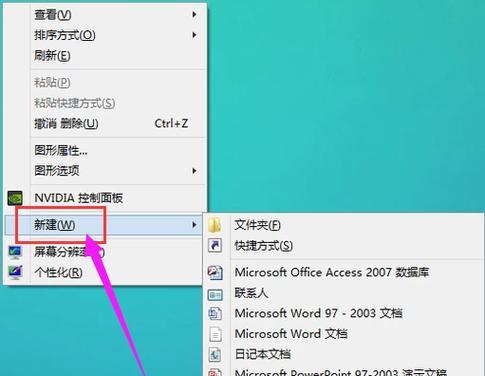
Task: Click the shortcut arrow icon
Action: 215,246
